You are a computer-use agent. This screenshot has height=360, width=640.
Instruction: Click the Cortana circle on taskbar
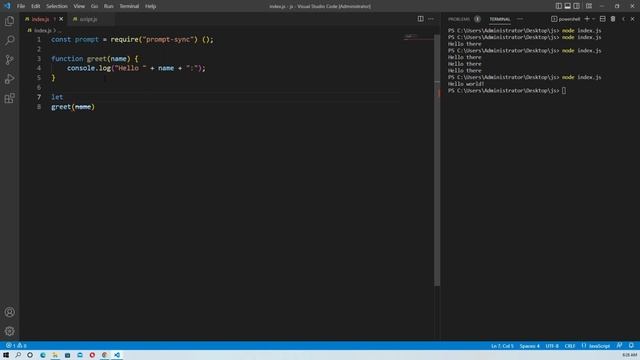point(30,355)
